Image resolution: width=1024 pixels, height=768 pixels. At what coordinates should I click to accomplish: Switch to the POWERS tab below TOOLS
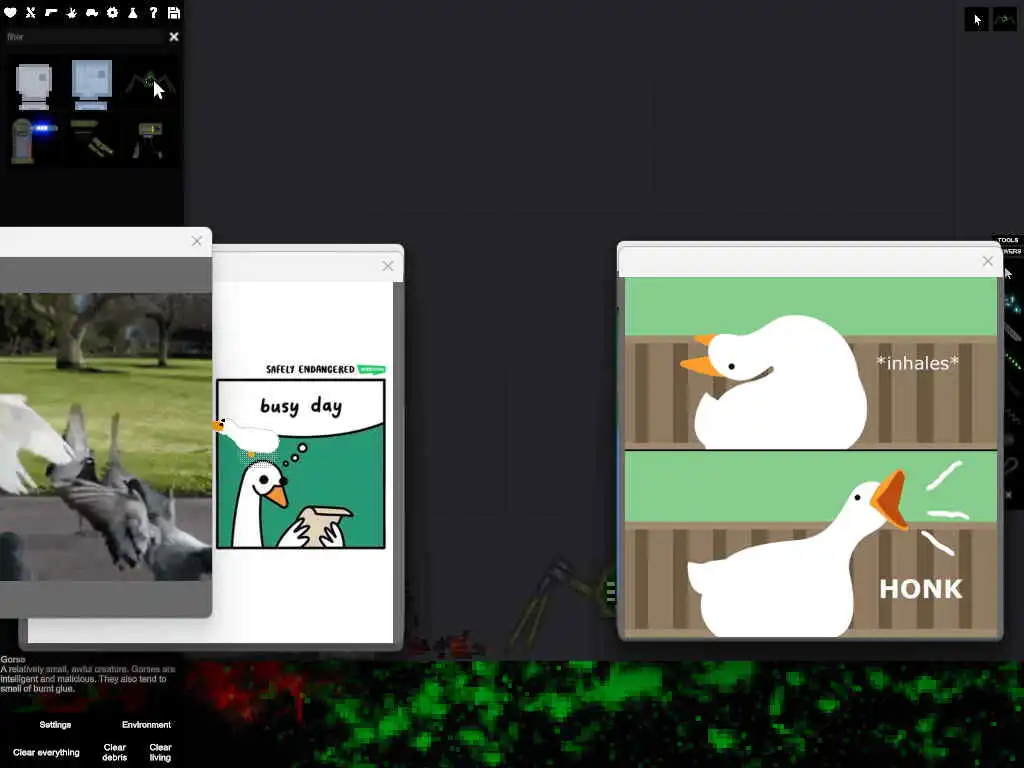[x=1011, y=251]
